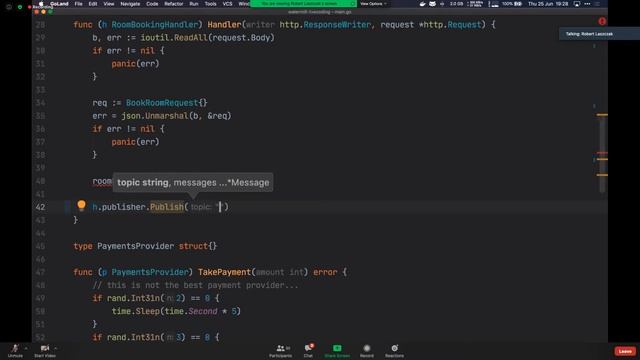The height and width of the screenshot is (360, 640).
Task: Open the Chat panel
Action: click(x=308, y=351)
